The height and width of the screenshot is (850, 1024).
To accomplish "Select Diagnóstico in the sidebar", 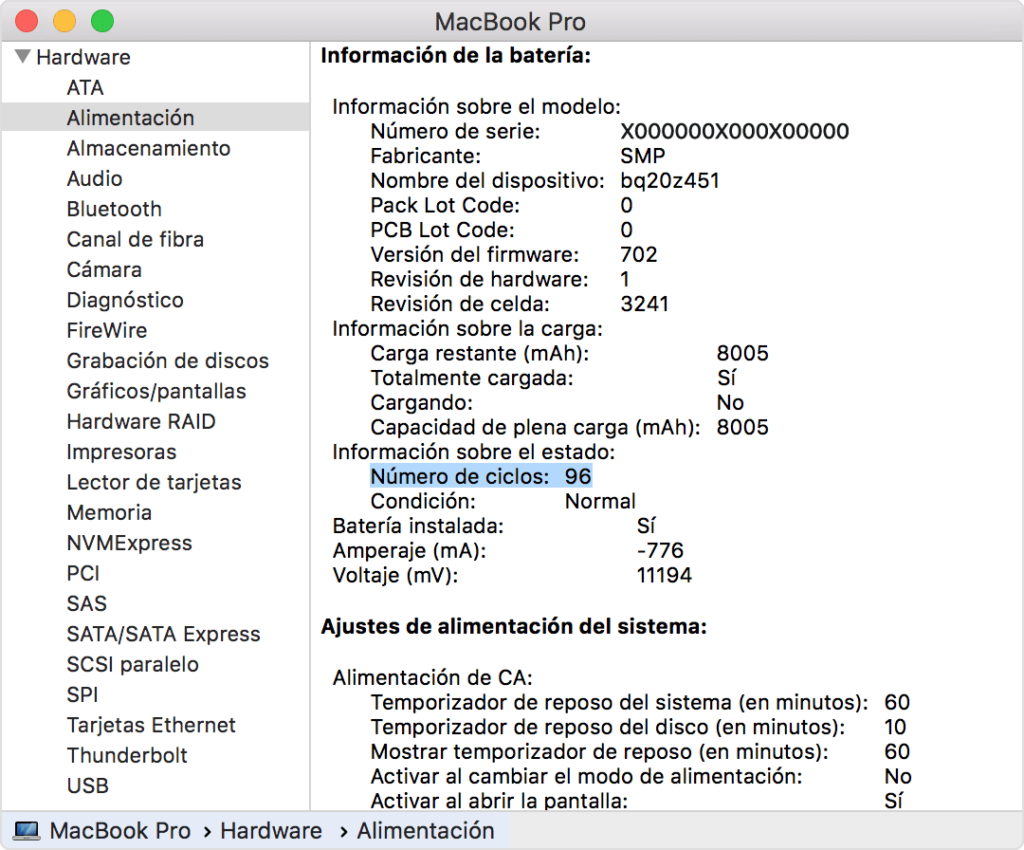I will point(125,300).
